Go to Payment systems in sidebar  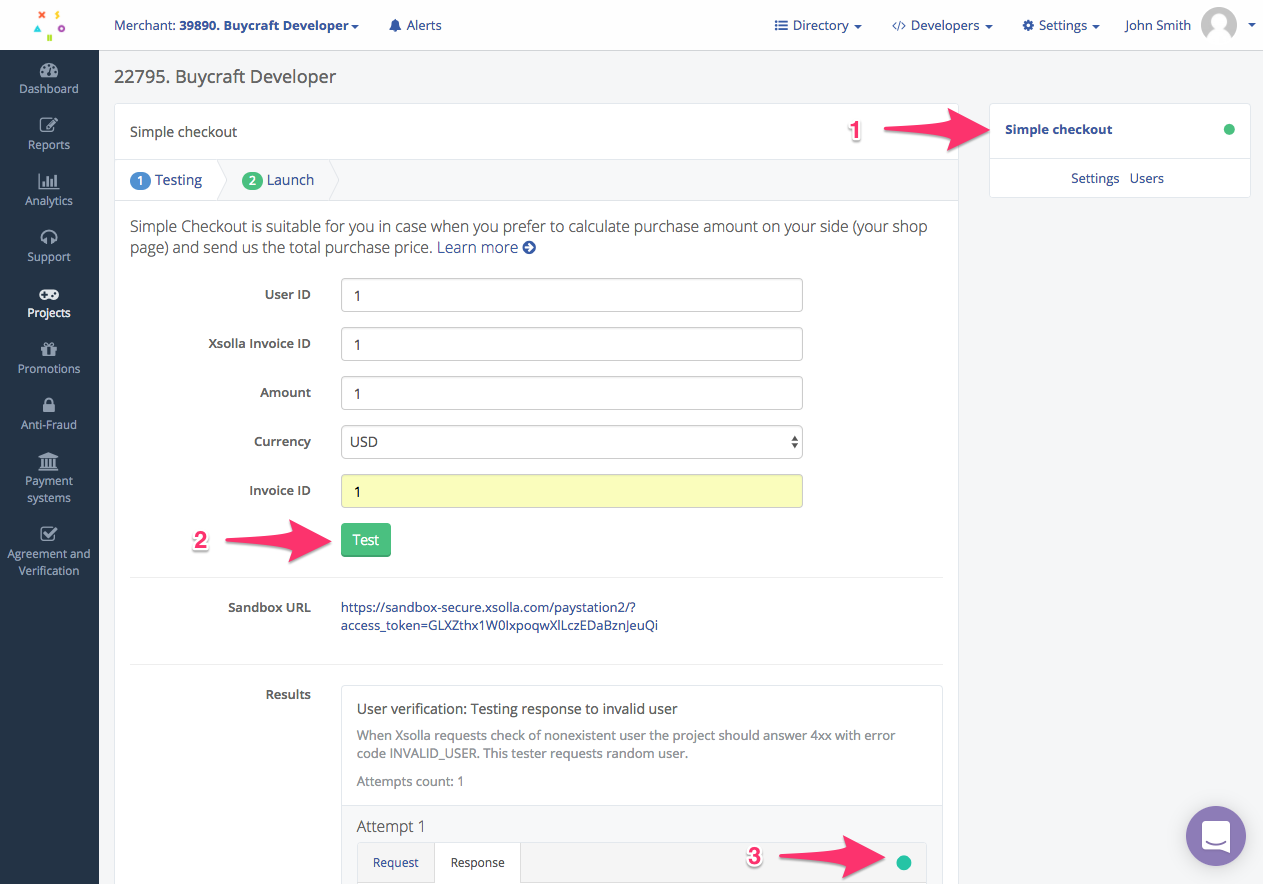49,479
